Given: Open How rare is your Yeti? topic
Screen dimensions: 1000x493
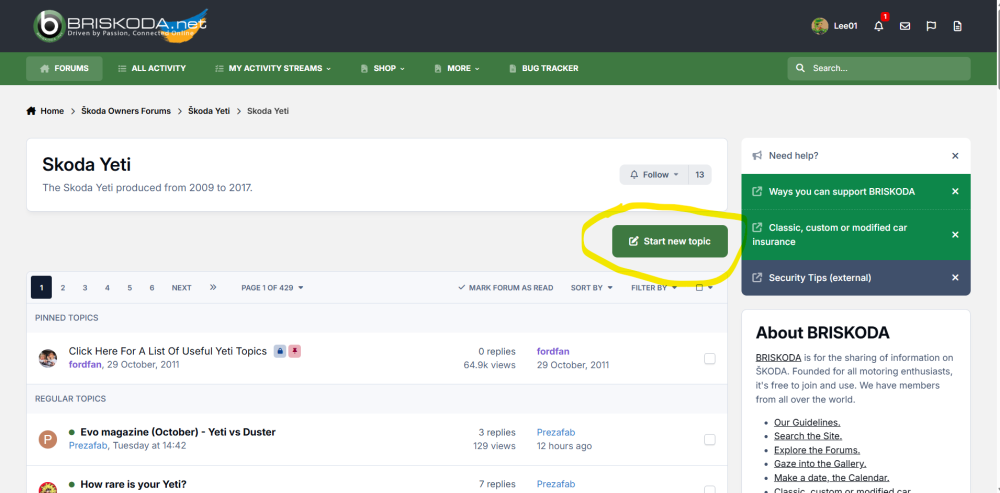Looking at the screenshot, I should pyautogui.click(x=133, y=484).
